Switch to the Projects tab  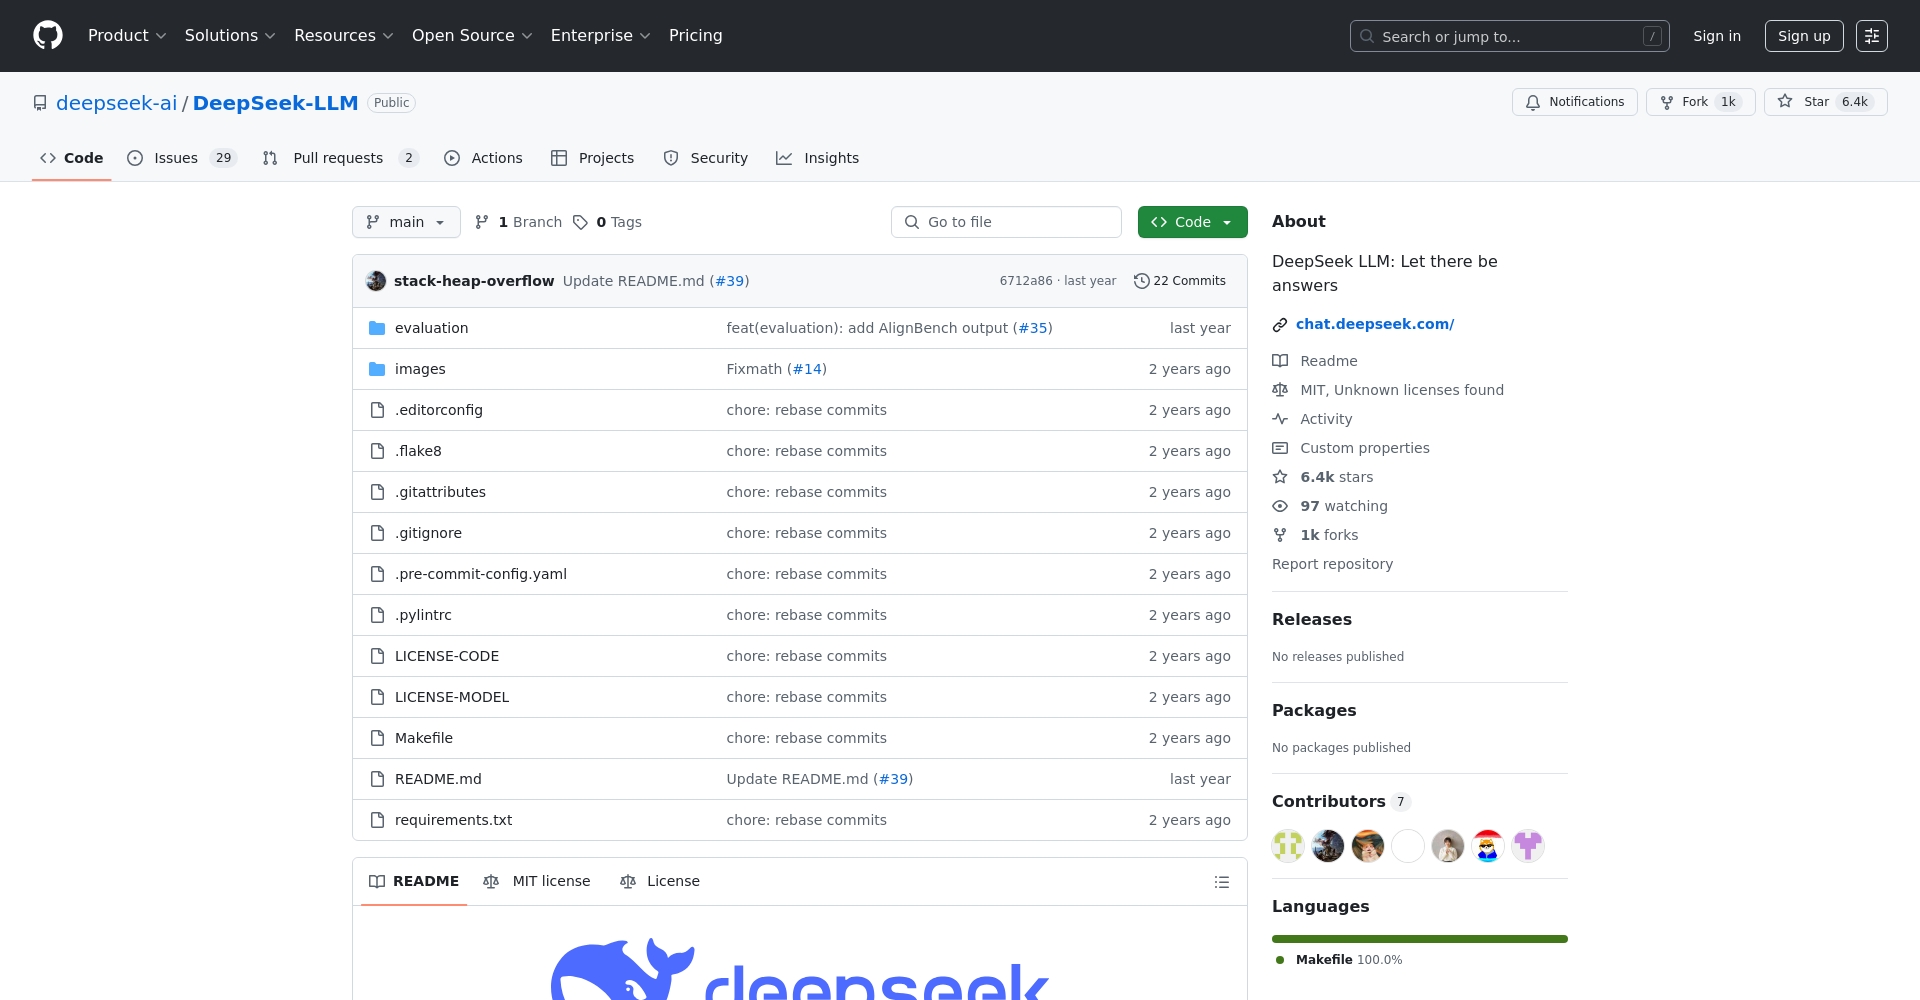[592, 158]
